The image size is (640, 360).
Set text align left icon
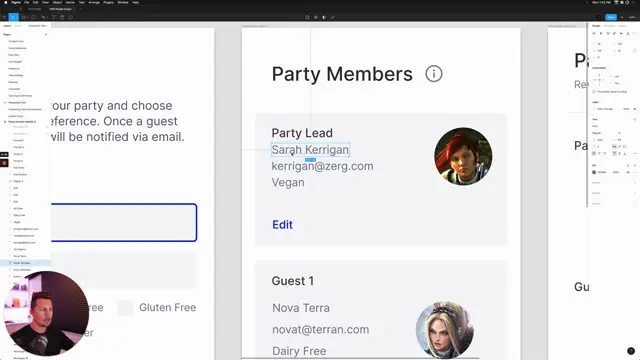point(594,153)
